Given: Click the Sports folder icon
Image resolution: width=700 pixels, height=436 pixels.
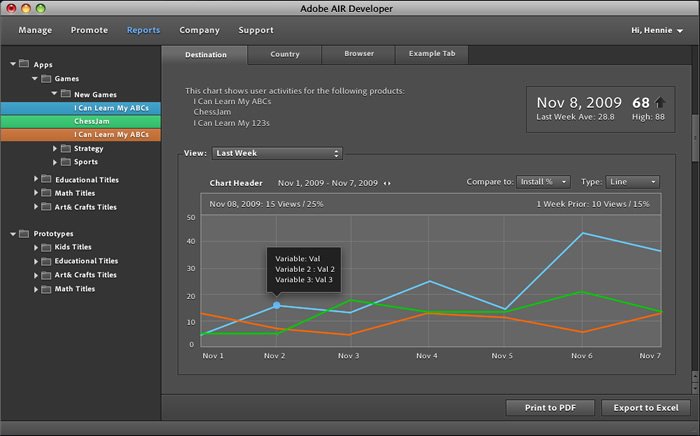Looking at the screenshot, I should (x=66, y=162).
